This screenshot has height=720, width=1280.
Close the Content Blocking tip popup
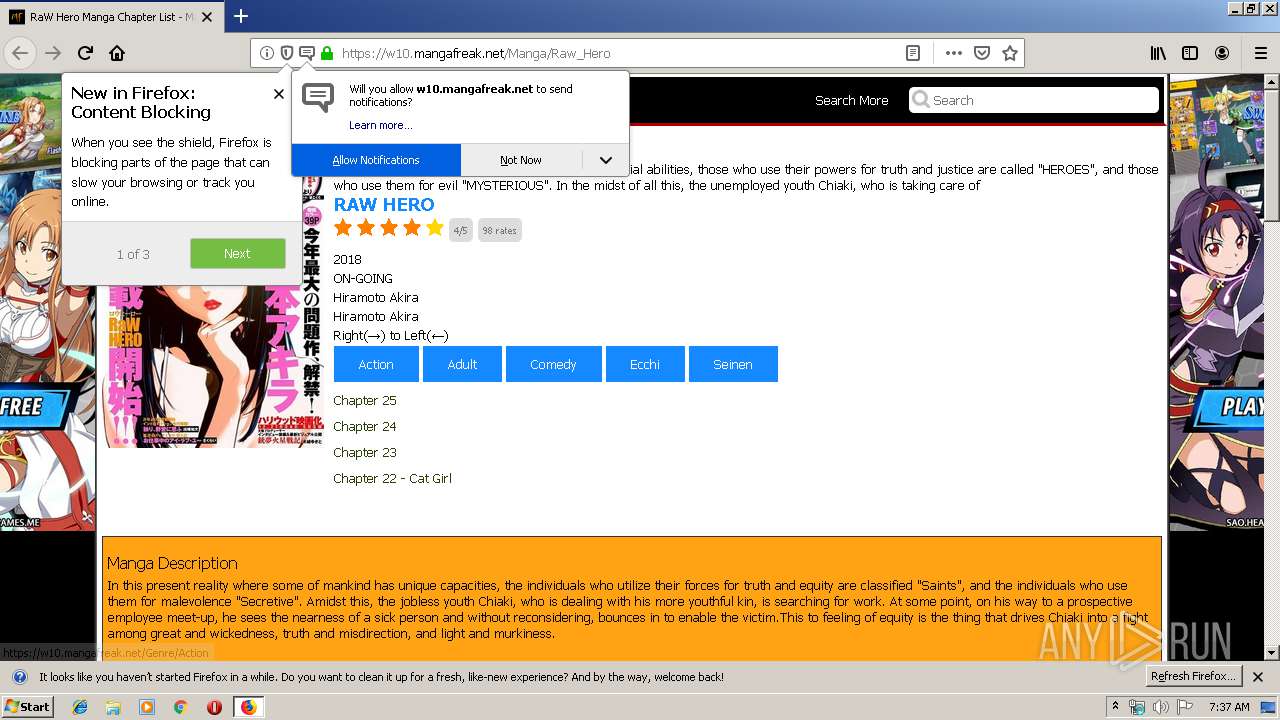[x=278, y=93]
